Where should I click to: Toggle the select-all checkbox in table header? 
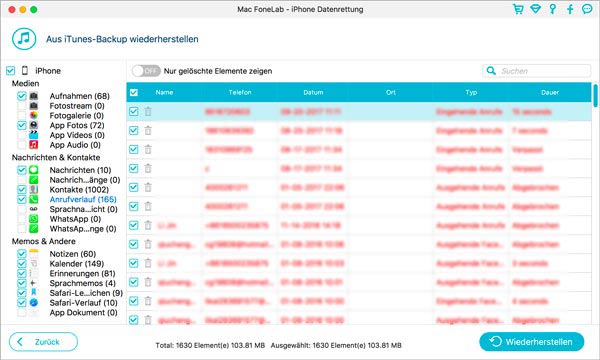(x=134, y=92)
